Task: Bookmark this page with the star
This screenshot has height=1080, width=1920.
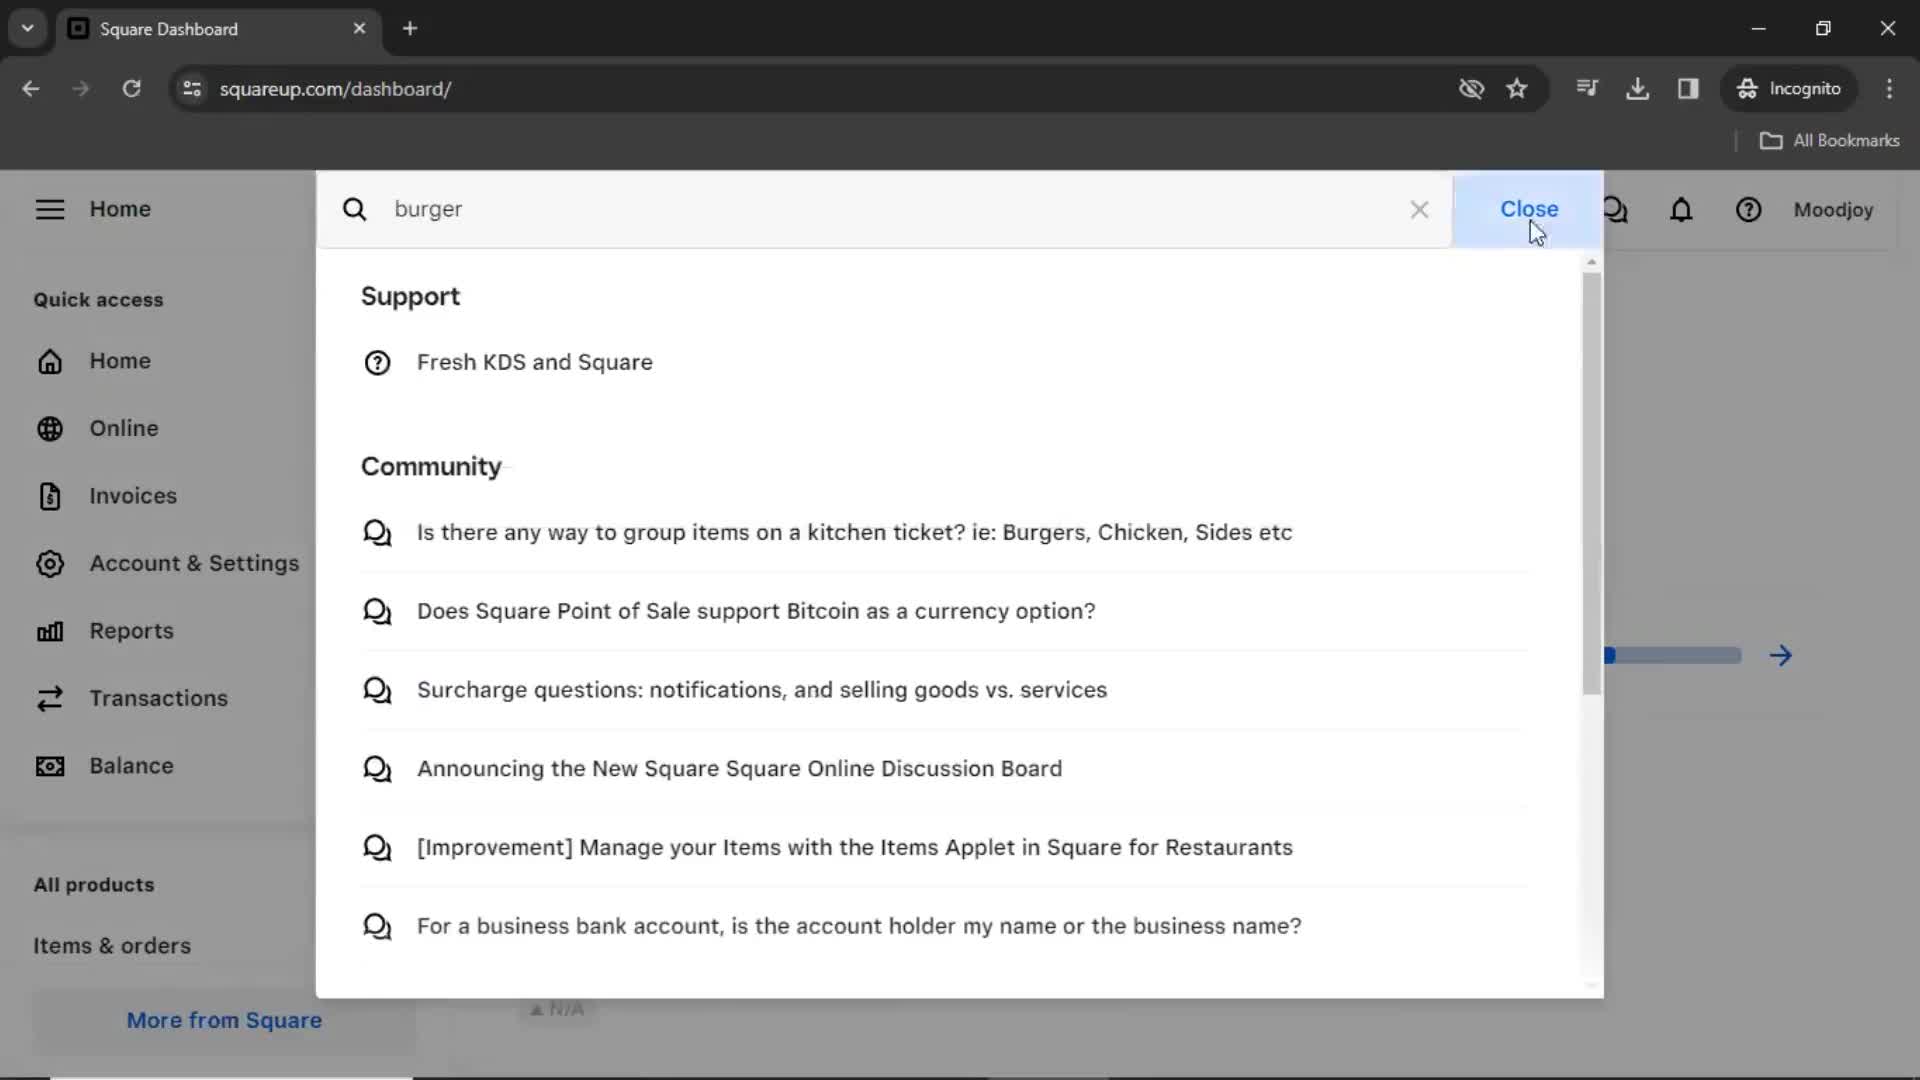Action: pos(1517,89)
